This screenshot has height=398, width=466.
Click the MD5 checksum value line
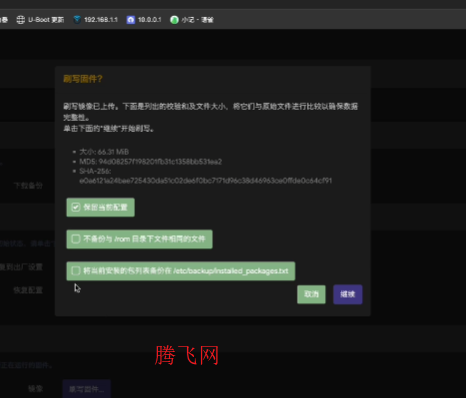150,162
